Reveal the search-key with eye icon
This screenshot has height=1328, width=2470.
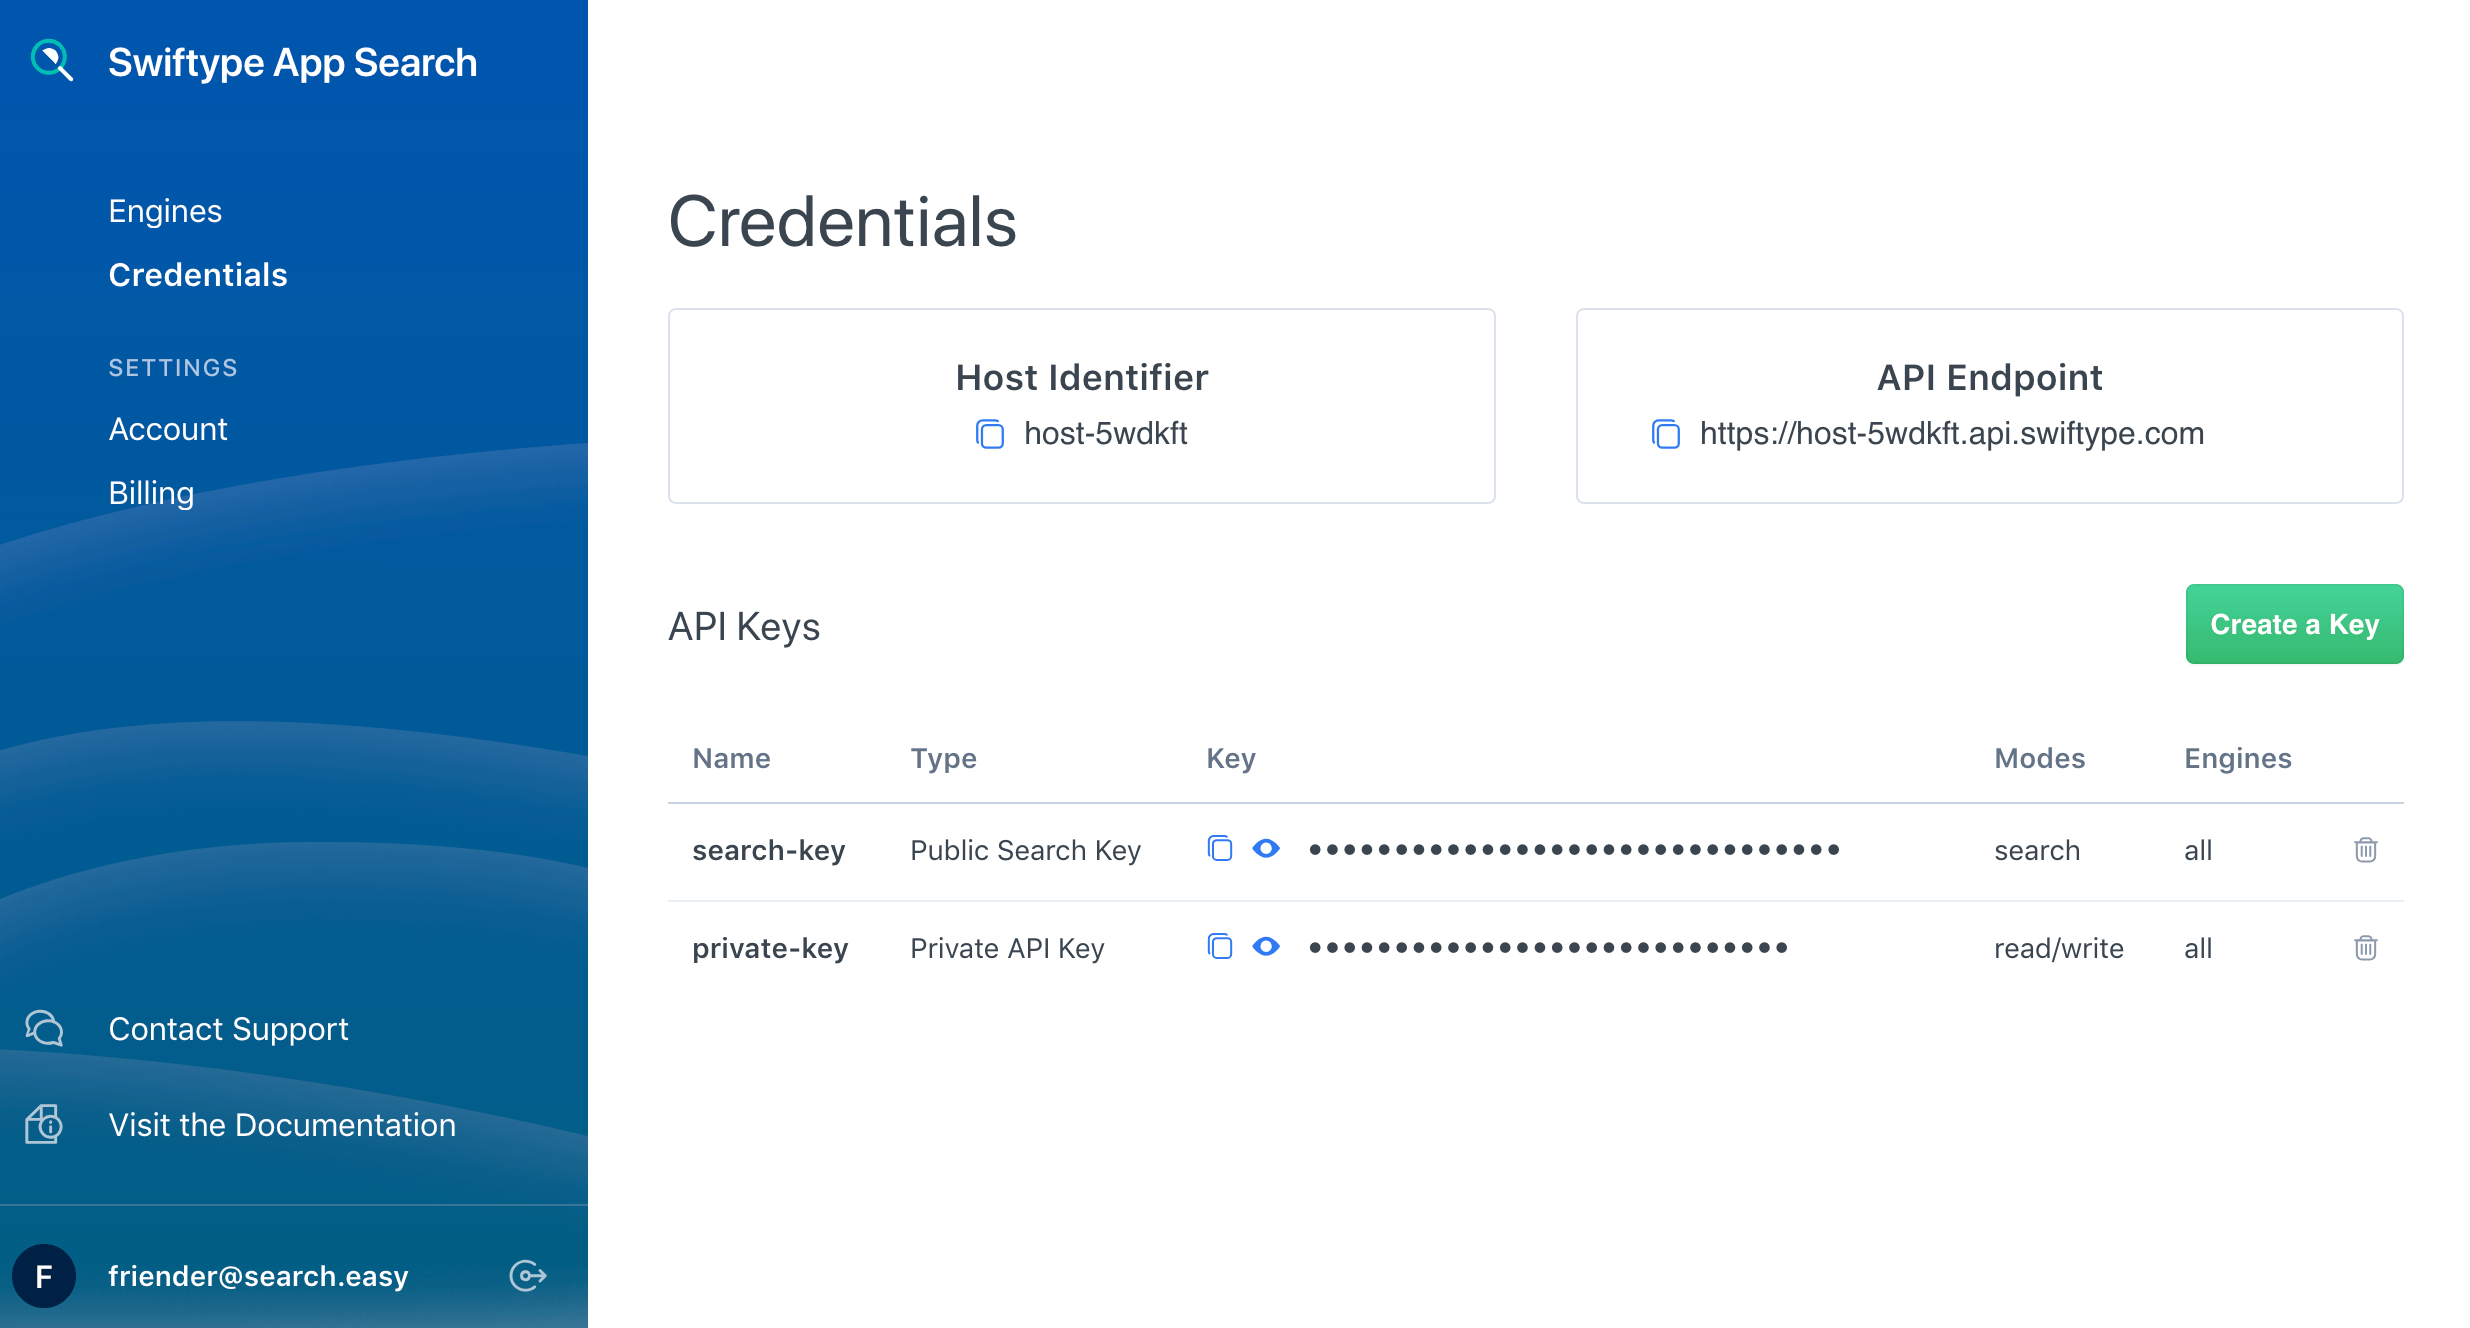point(1266,849)
